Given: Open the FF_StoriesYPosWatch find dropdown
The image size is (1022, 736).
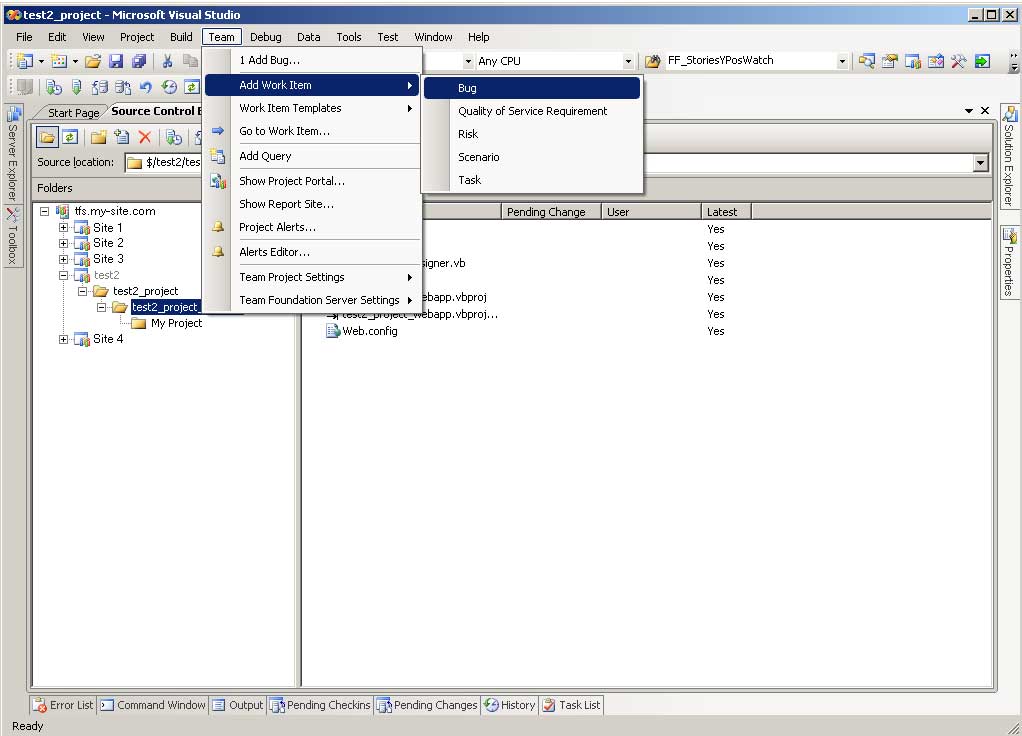Looking at the screenshot, I should (841, 61).
